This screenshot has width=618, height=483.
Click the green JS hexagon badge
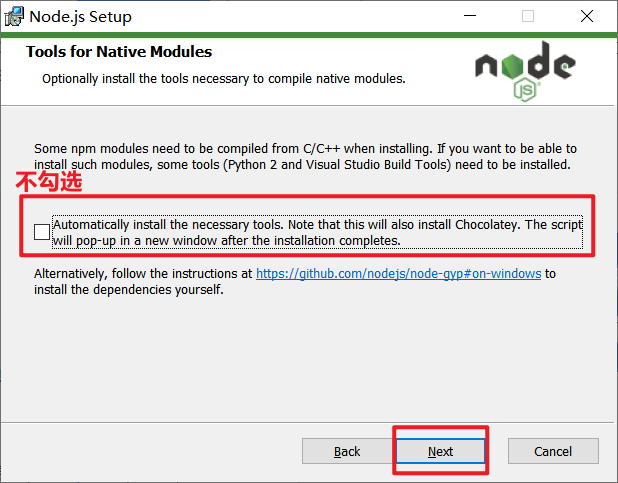point(525,90)
